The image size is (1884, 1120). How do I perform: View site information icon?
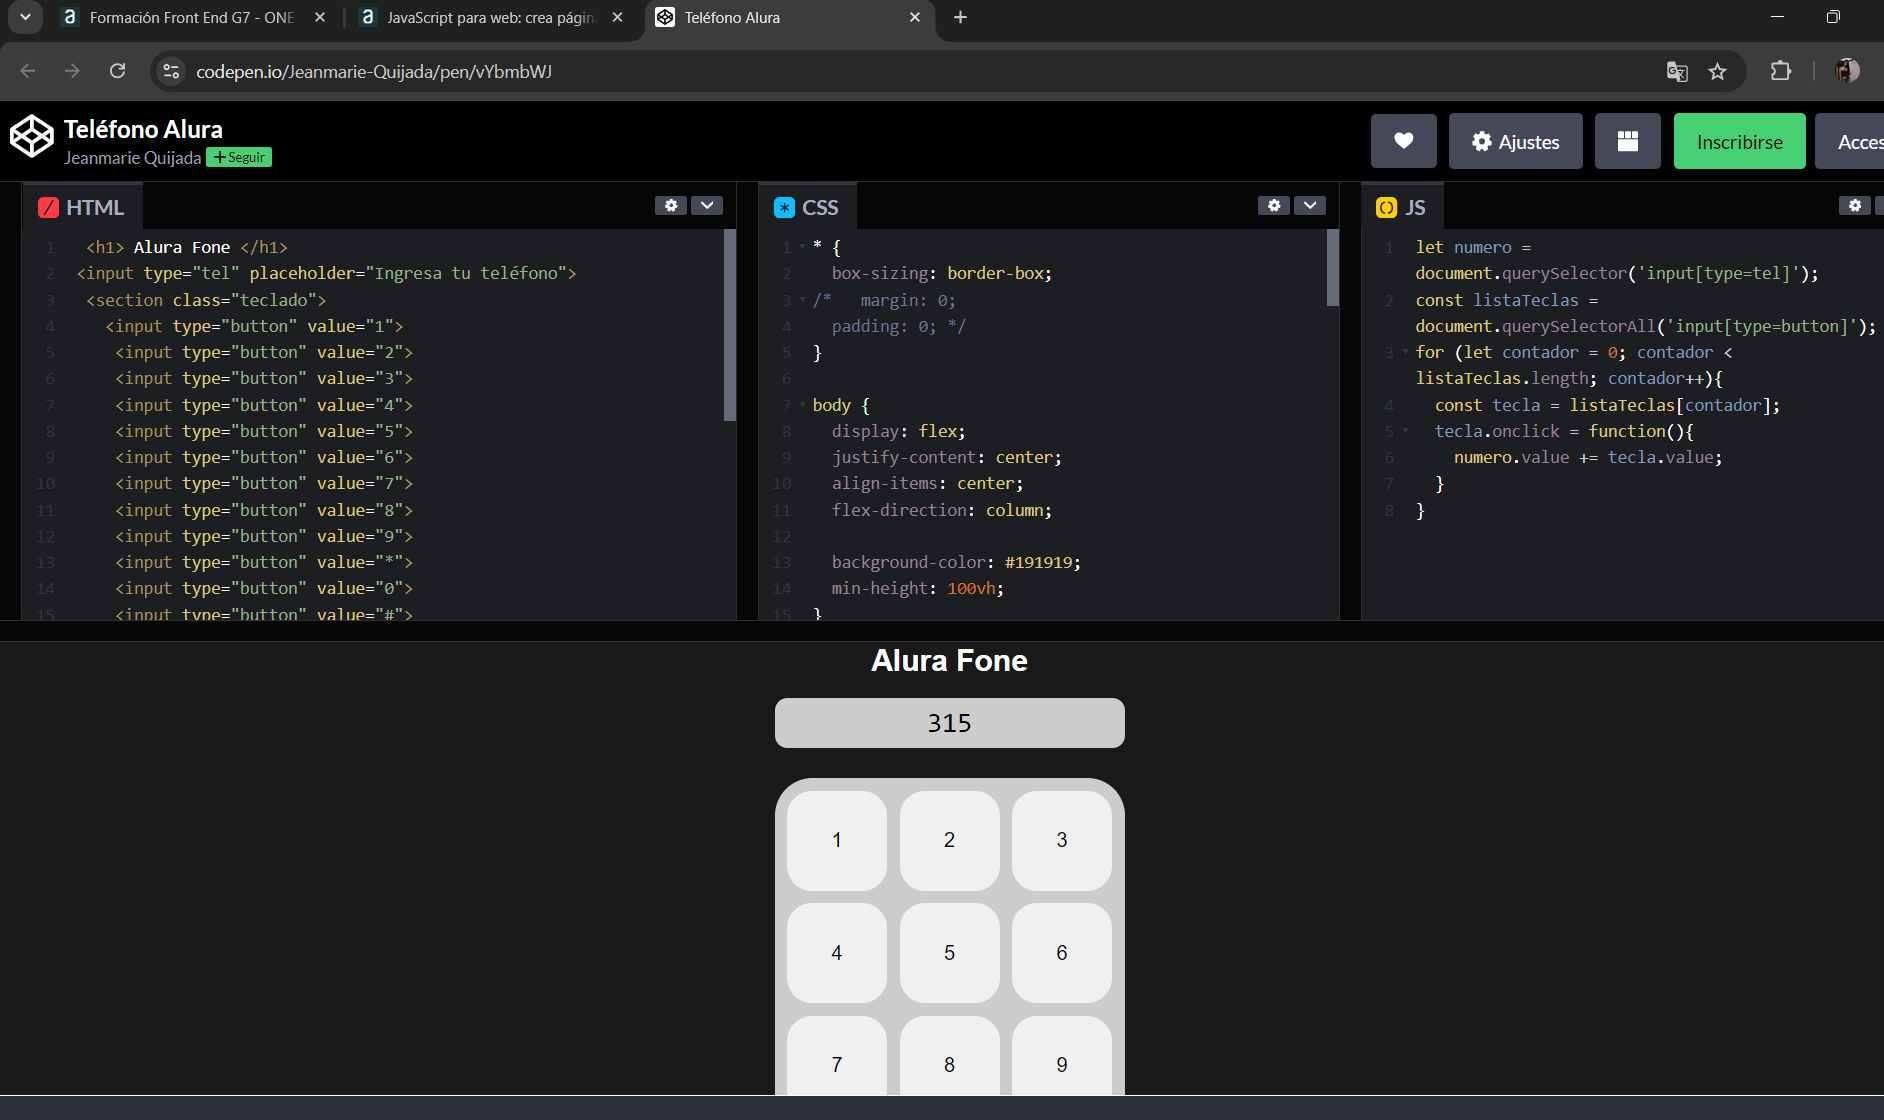(x=171, y=71)
